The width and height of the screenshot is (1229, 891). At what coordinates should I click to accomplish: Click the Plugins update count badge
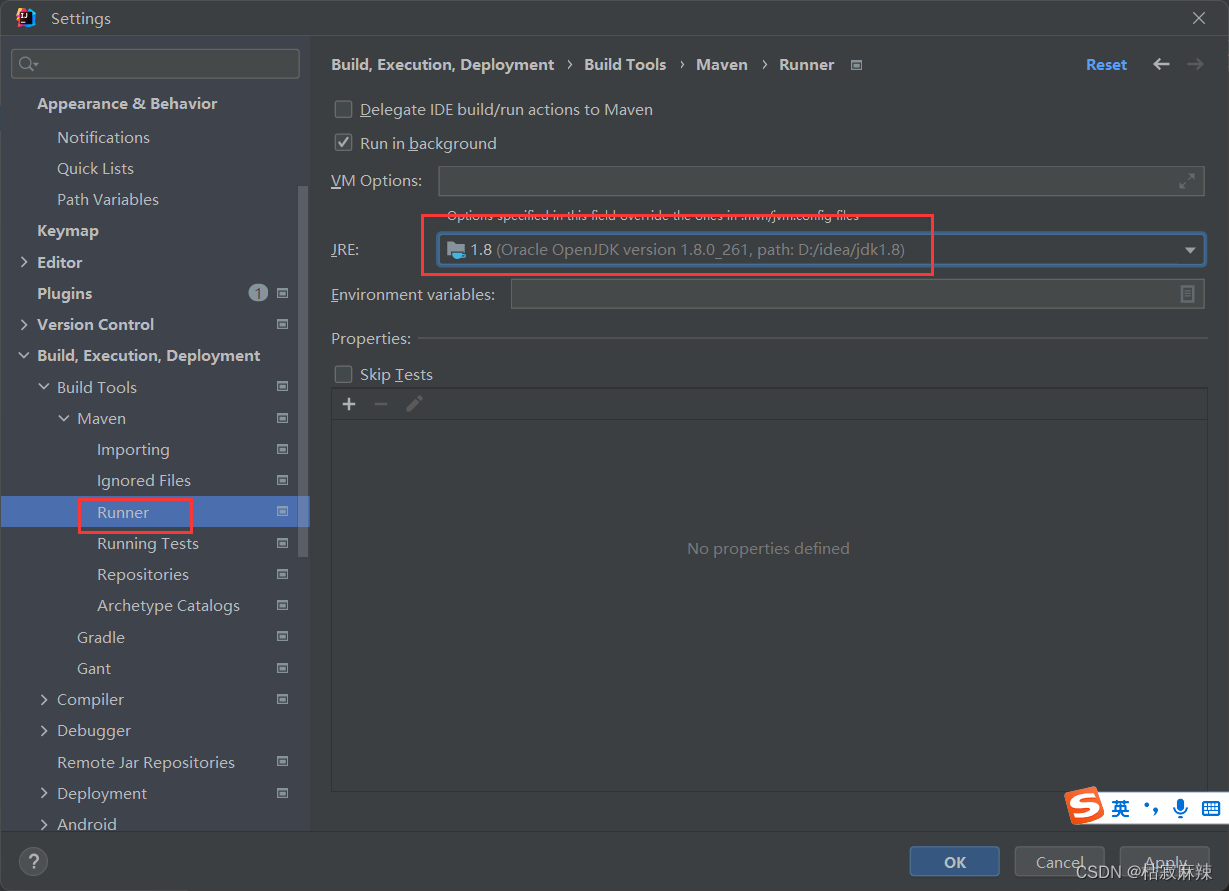coord(258,293)
